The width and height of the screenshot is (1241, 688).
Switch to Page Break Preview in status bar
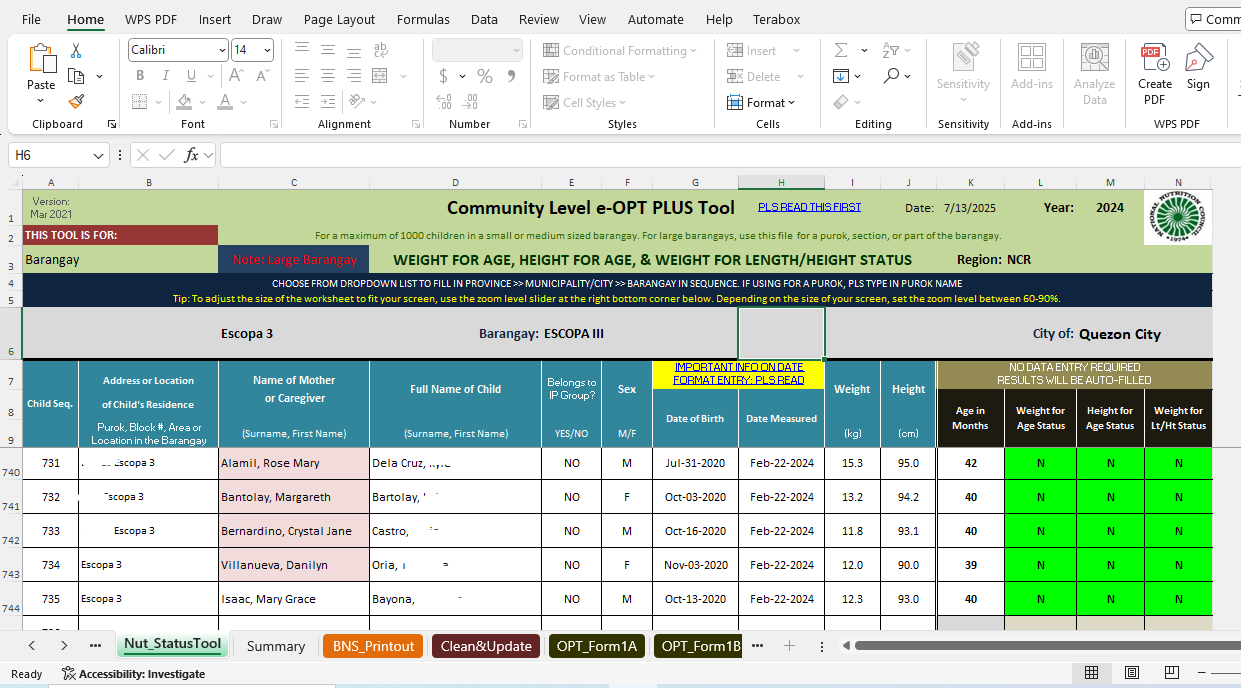click(x=1174, y=673)
